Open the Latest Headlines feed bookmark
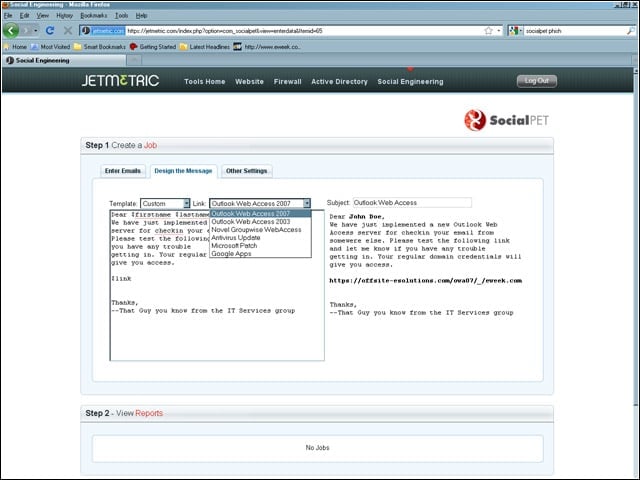The image size is (640, 480). [204, 47]
